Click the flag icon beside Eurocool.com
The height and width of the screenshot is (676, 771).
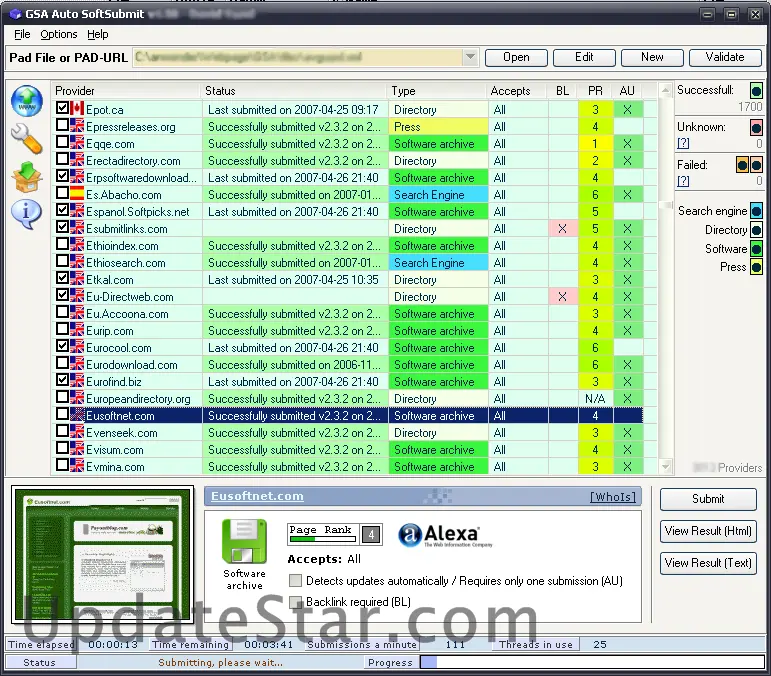(x=77, y=347)
